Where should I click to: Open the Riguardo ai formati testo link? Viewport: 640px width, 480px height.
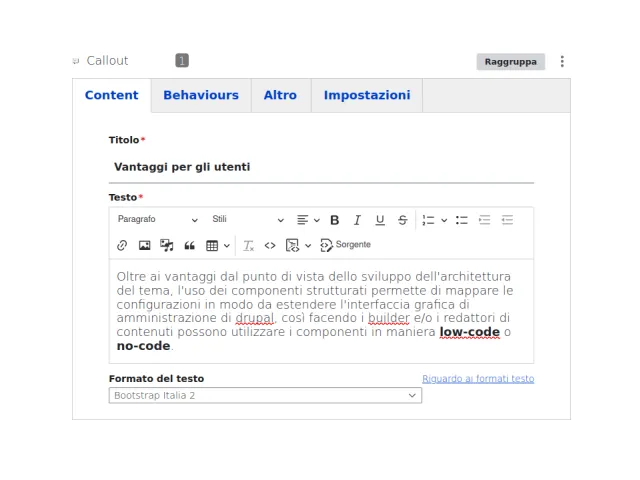pyautogui.click(x=478, y=379)
